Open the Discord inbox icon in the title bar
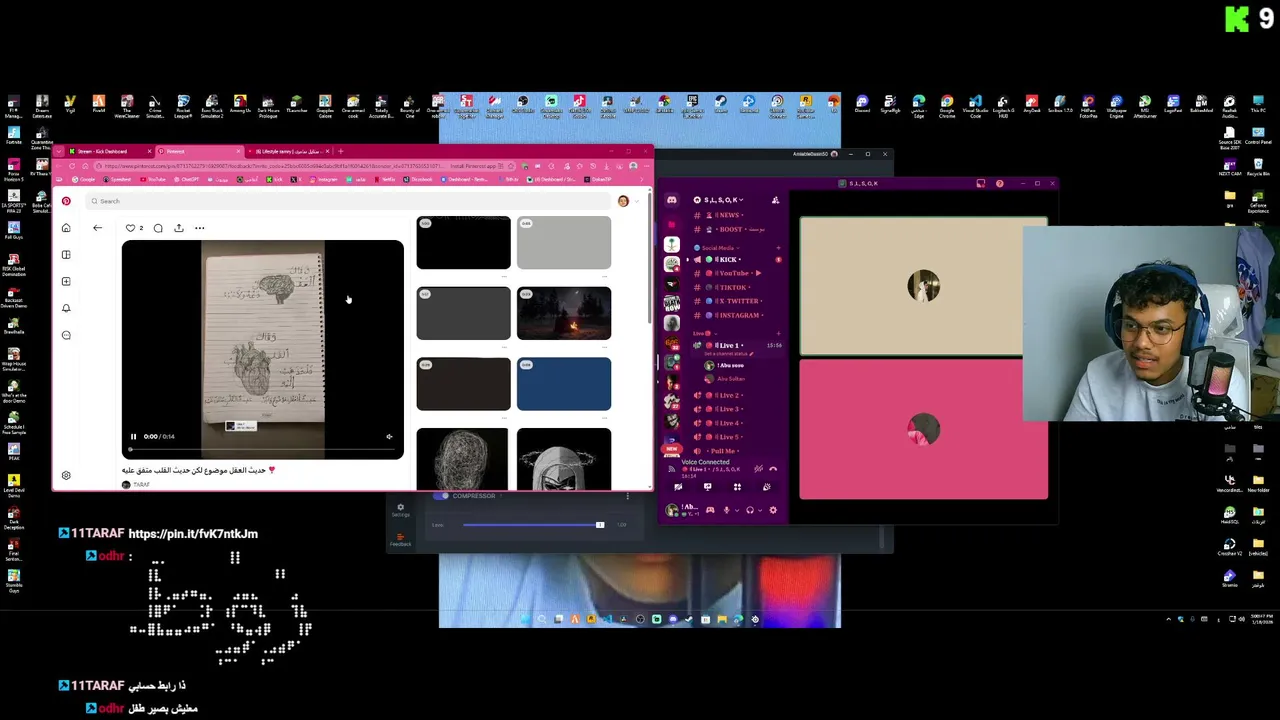This screenshot has width=1280, height=720. tap(981, 183)
